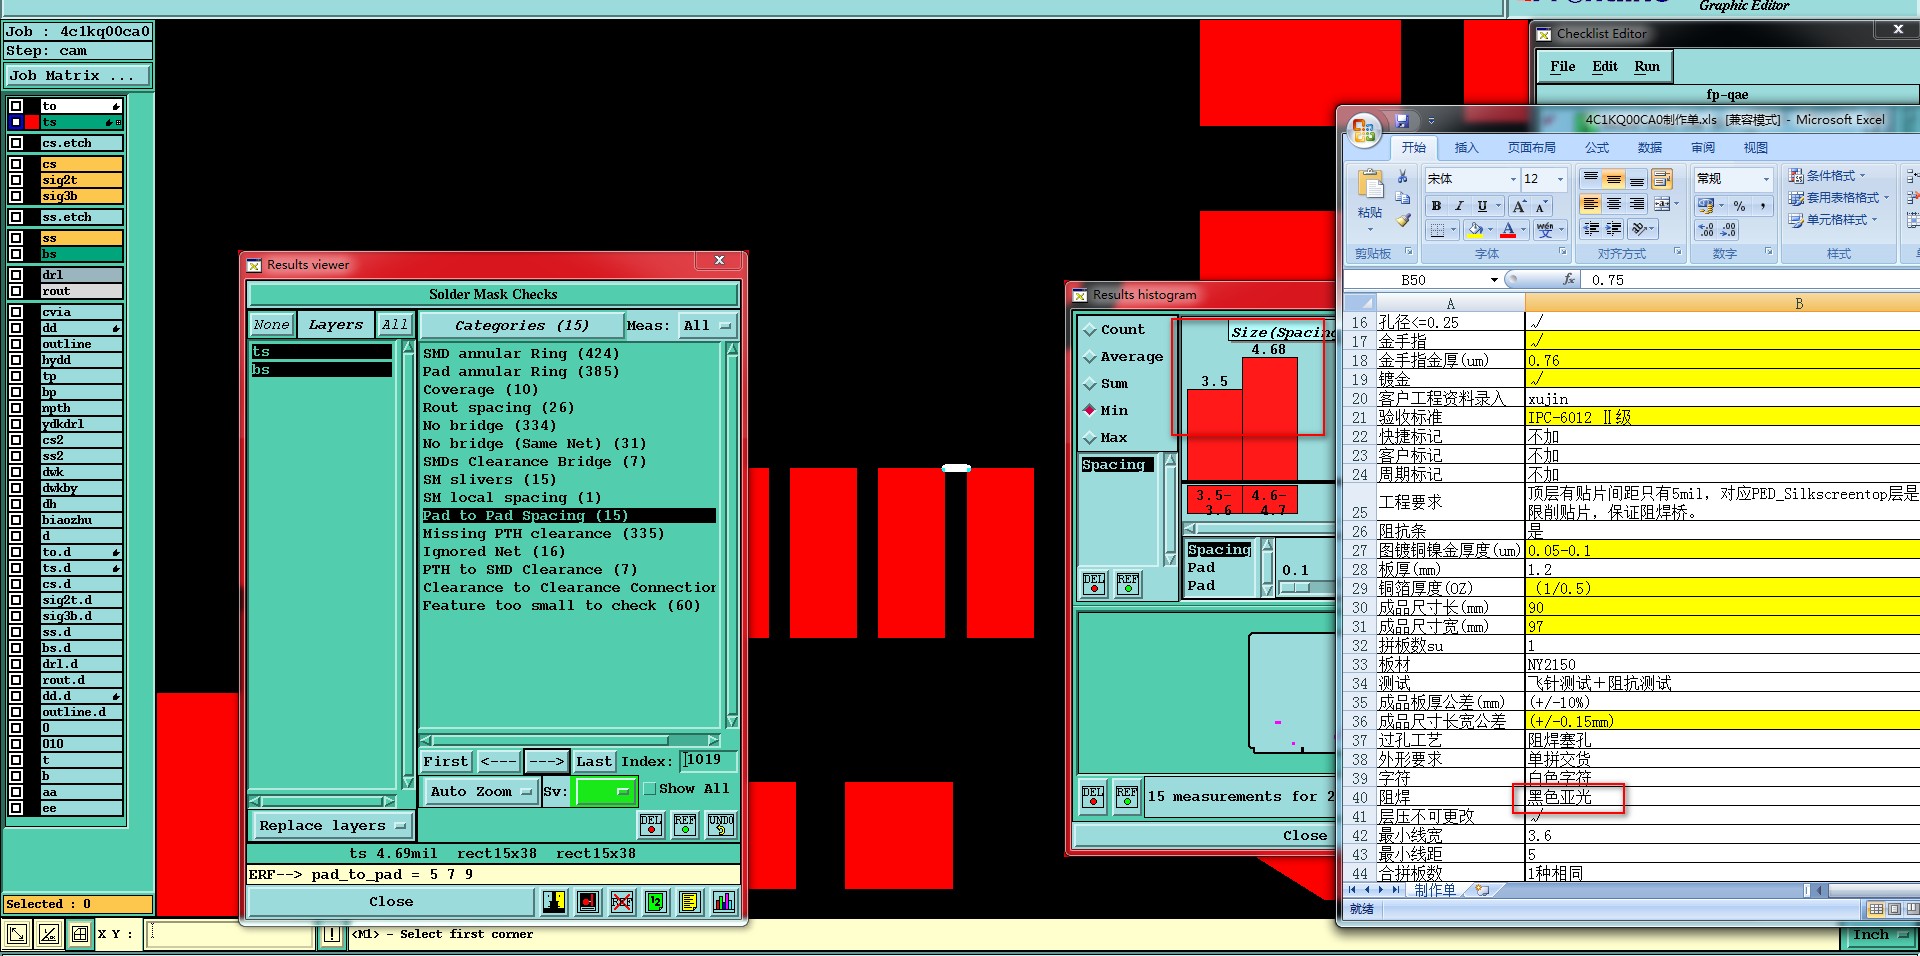Click the grid snap icon in bottom toolbar
Image resolution: width=1920 pixels, height=956 pixels.
pos(80,934)
